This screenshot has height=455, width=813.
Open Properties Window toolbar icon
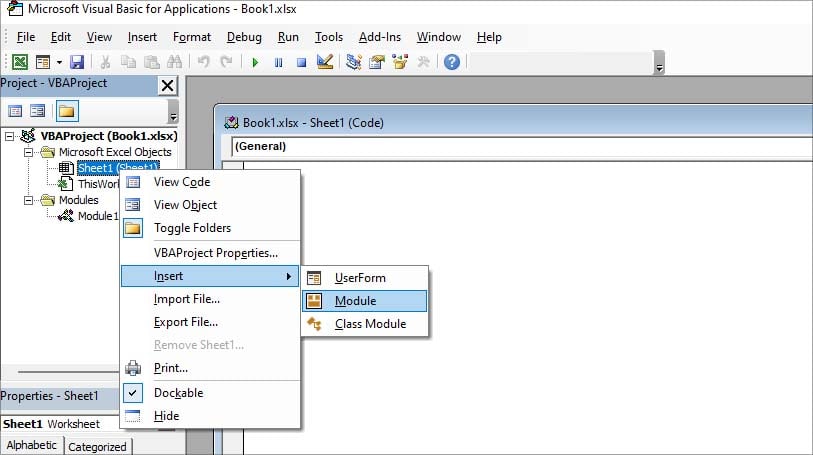click(377, 62)
